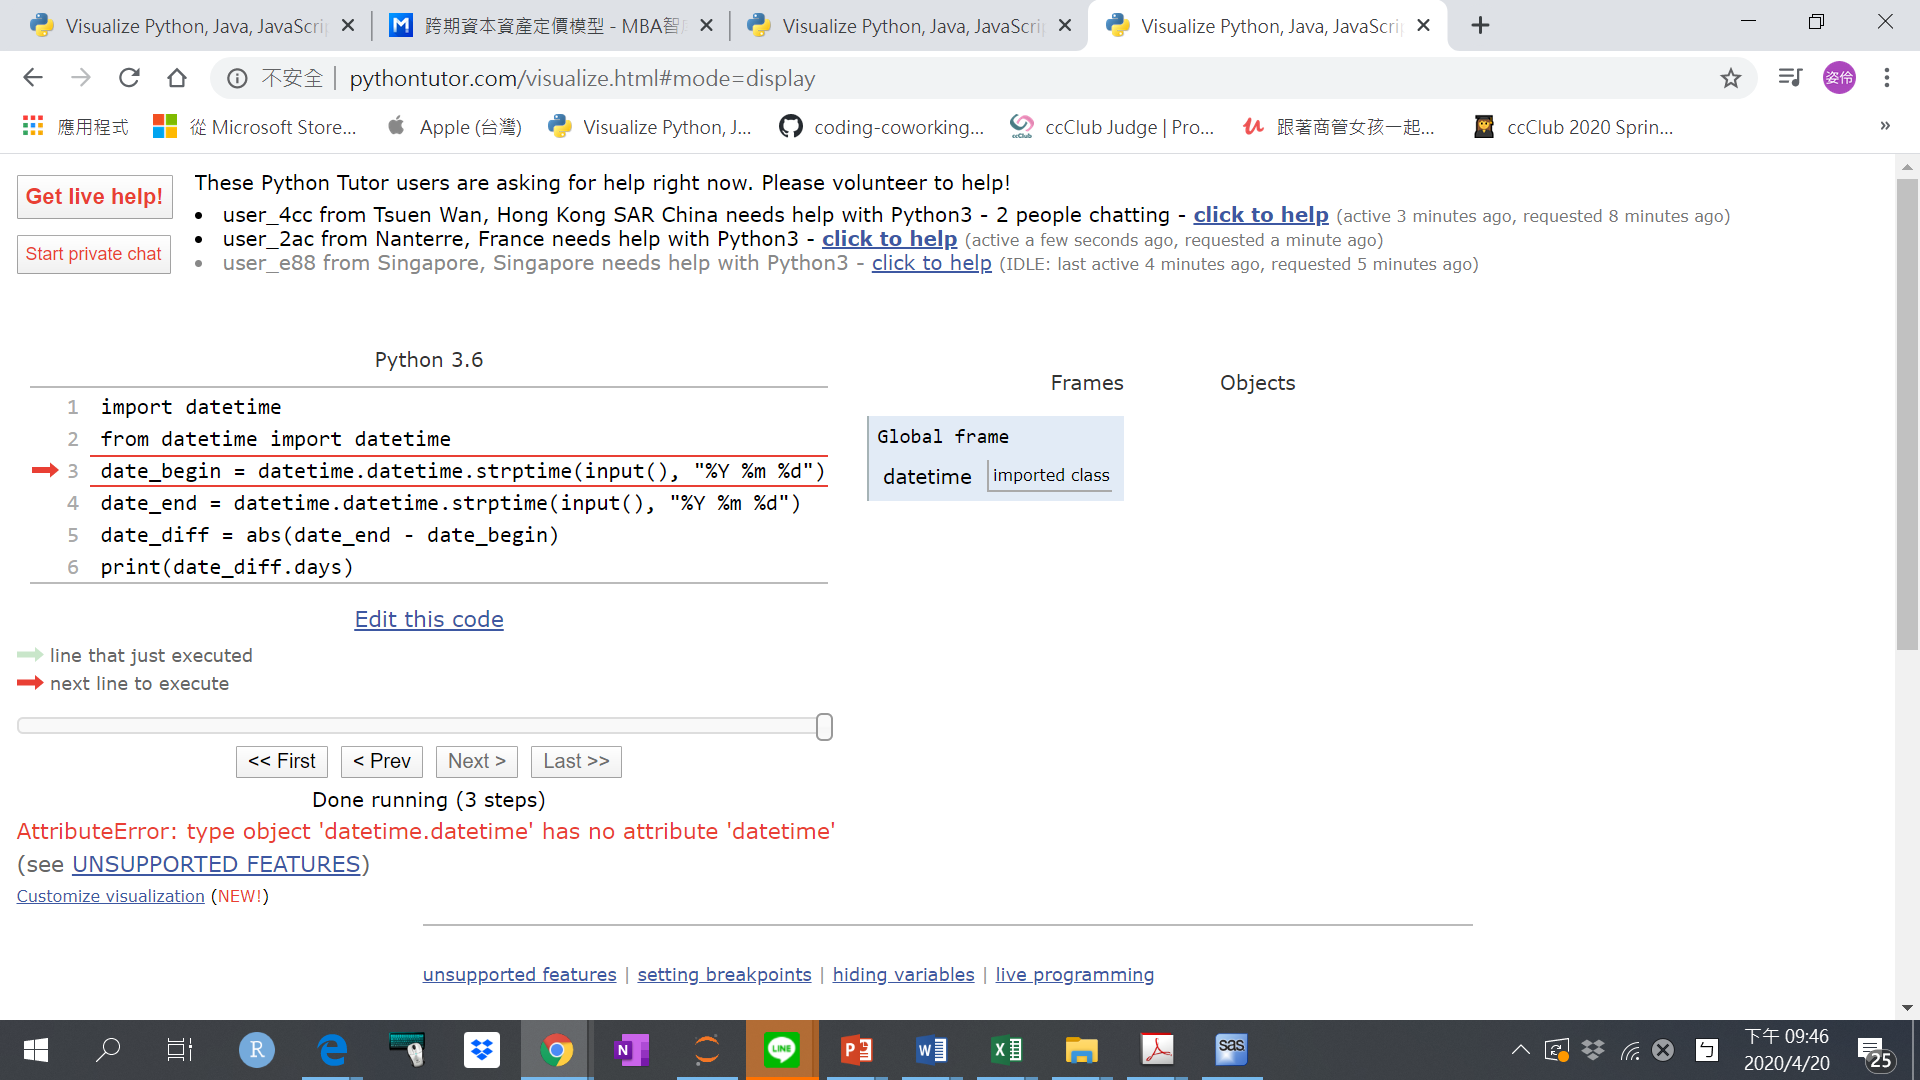1920x1080 pixels.
Task: Switch to the first Visualize Python tab
Action: pos(180,25)
